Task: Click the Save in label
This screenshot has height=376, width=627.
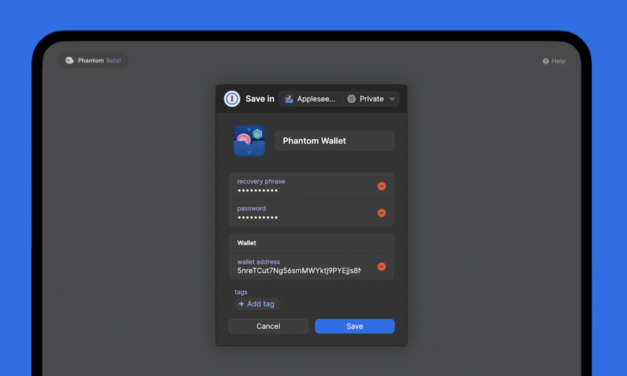Action: pos(260,99)
